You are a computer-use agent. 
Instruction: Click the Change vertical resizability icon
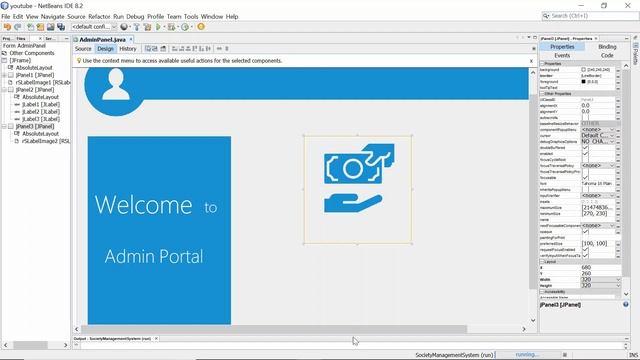pos(227,49)
